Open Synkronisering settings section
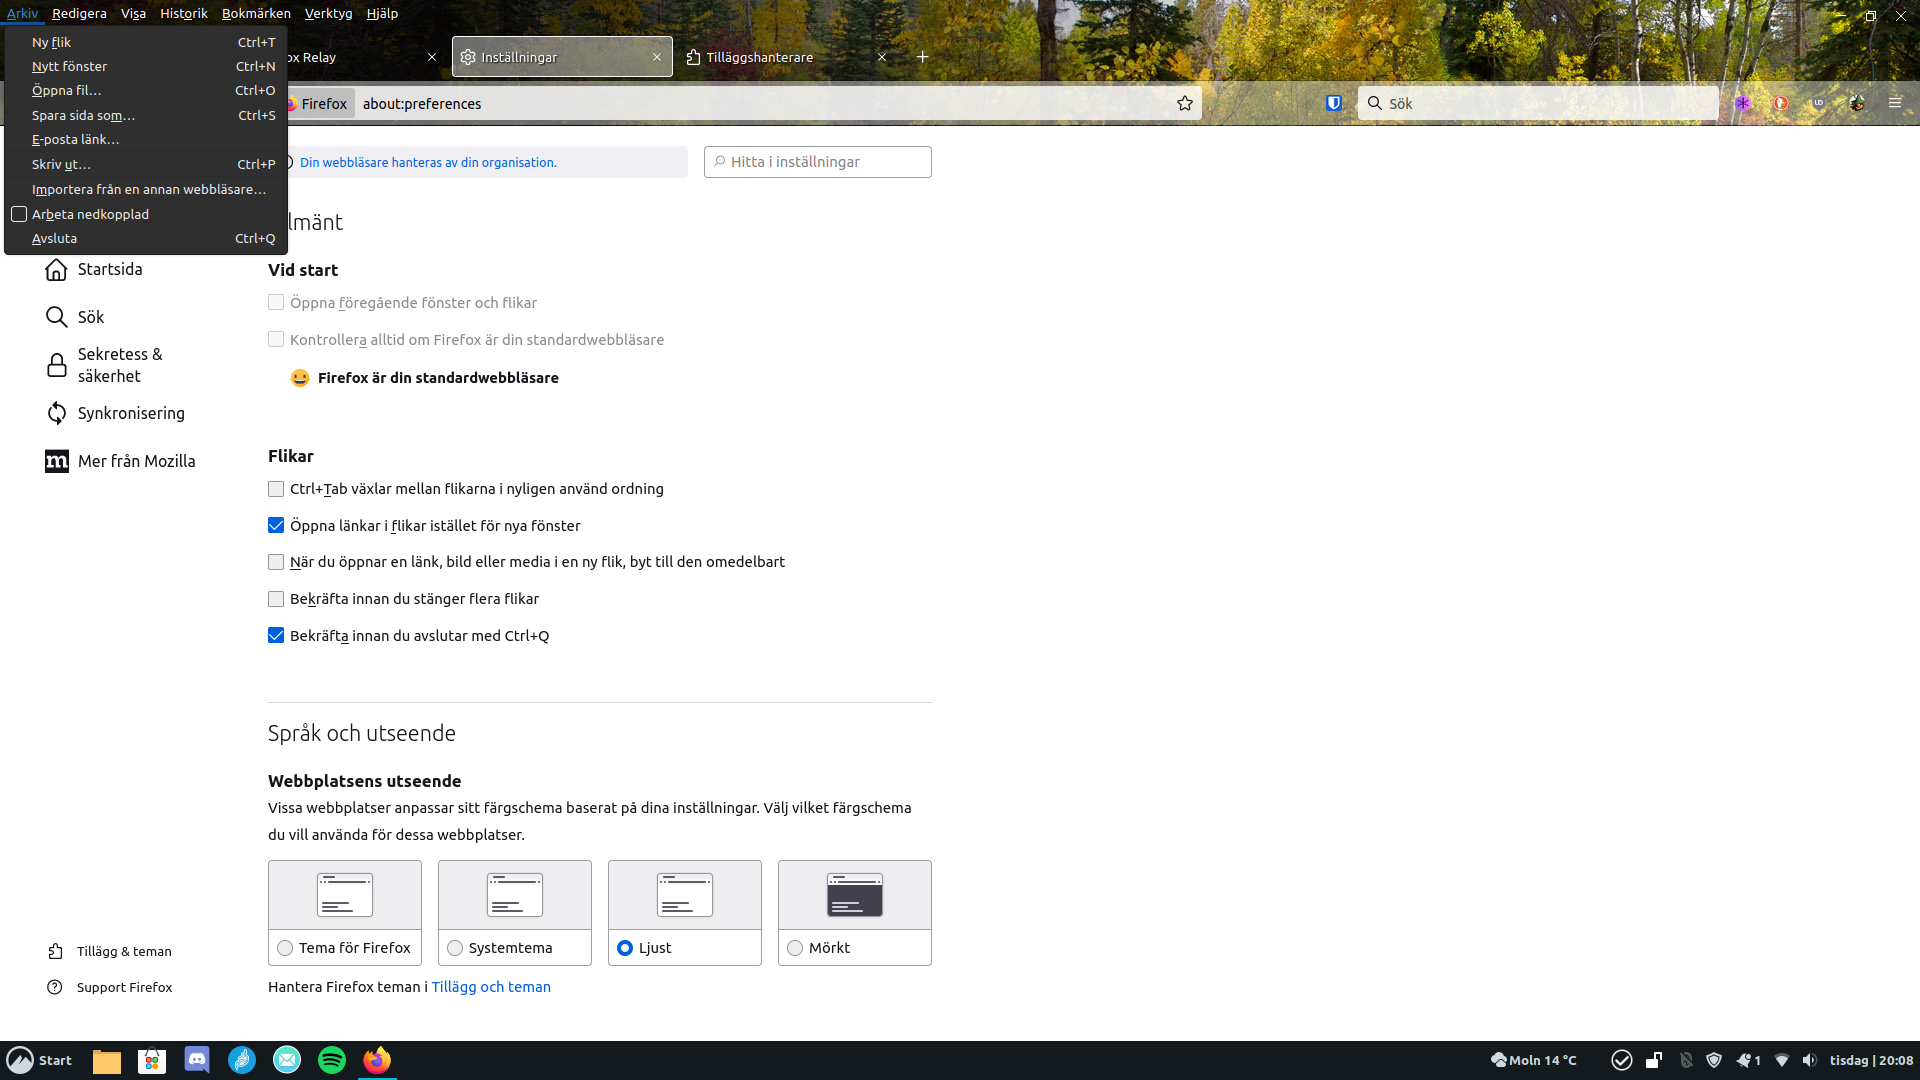Image resolution: width=1920 pixels, height=1080 pixels. tap(130, 413)
